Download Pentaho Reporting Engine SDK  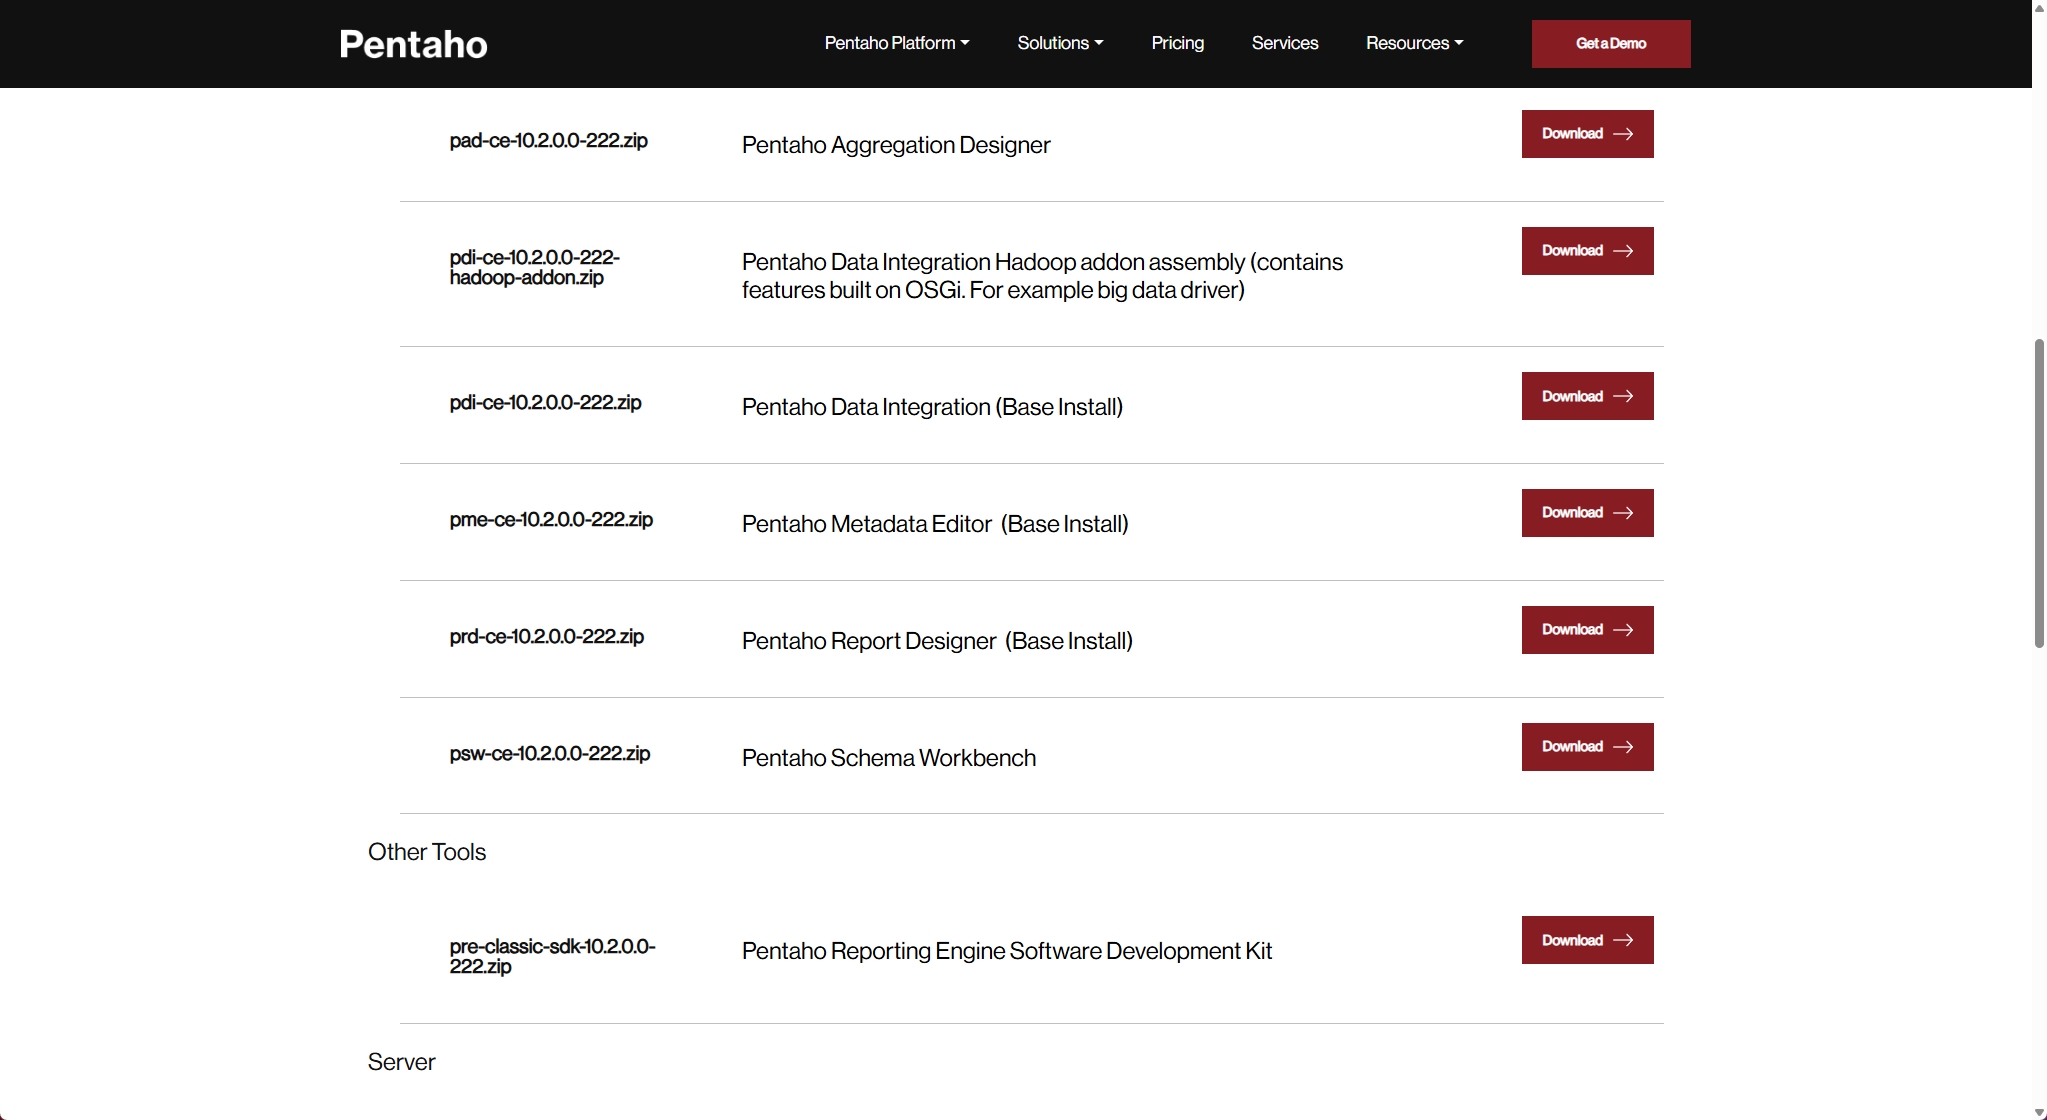[x=1587, y=940]
